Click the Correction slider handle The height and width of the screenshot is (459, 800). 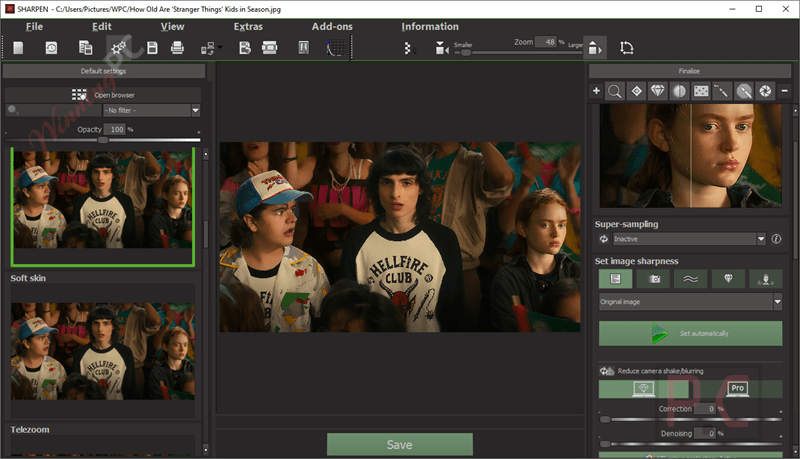tap(605, 419)
